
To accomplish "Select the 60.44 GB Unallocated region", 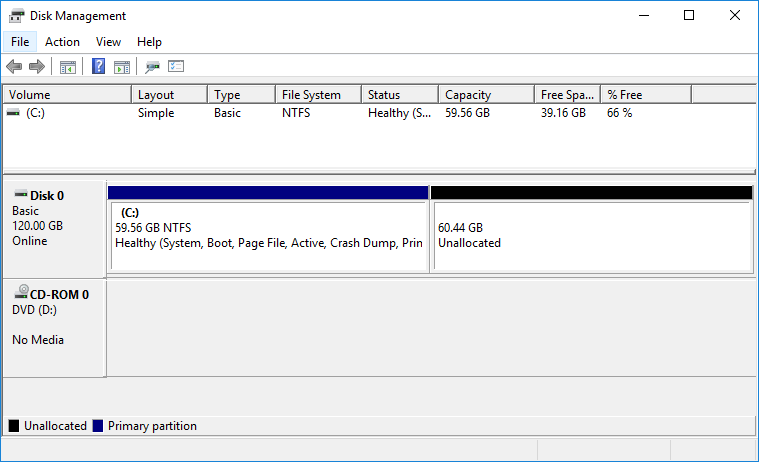I will coord(590,236).
